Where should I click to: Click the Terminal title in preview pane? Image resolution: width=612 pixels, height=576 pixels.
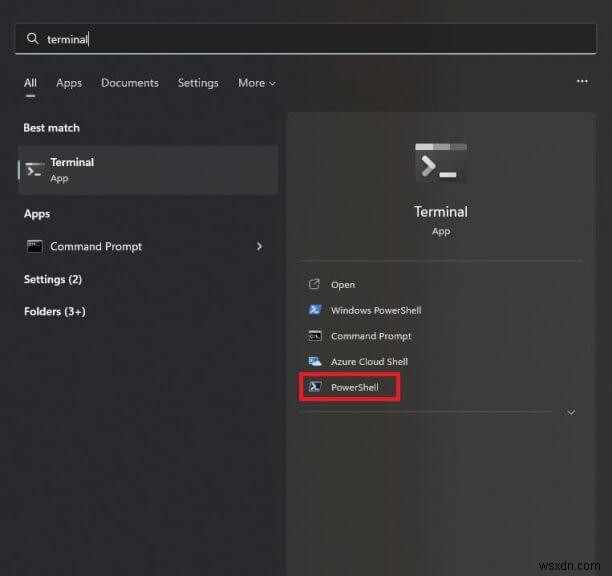[x=441, y=212]
